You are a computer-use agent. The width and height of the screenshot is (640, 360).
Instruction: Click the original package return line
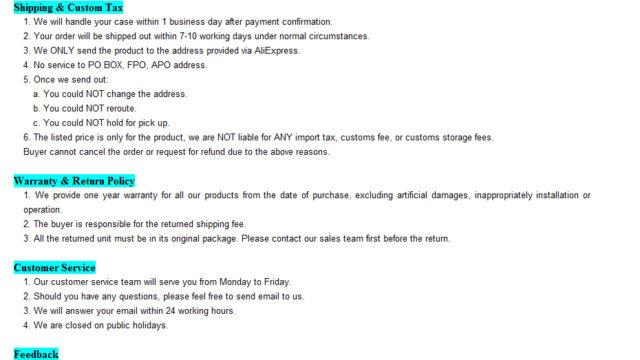[x=236, y=238]
